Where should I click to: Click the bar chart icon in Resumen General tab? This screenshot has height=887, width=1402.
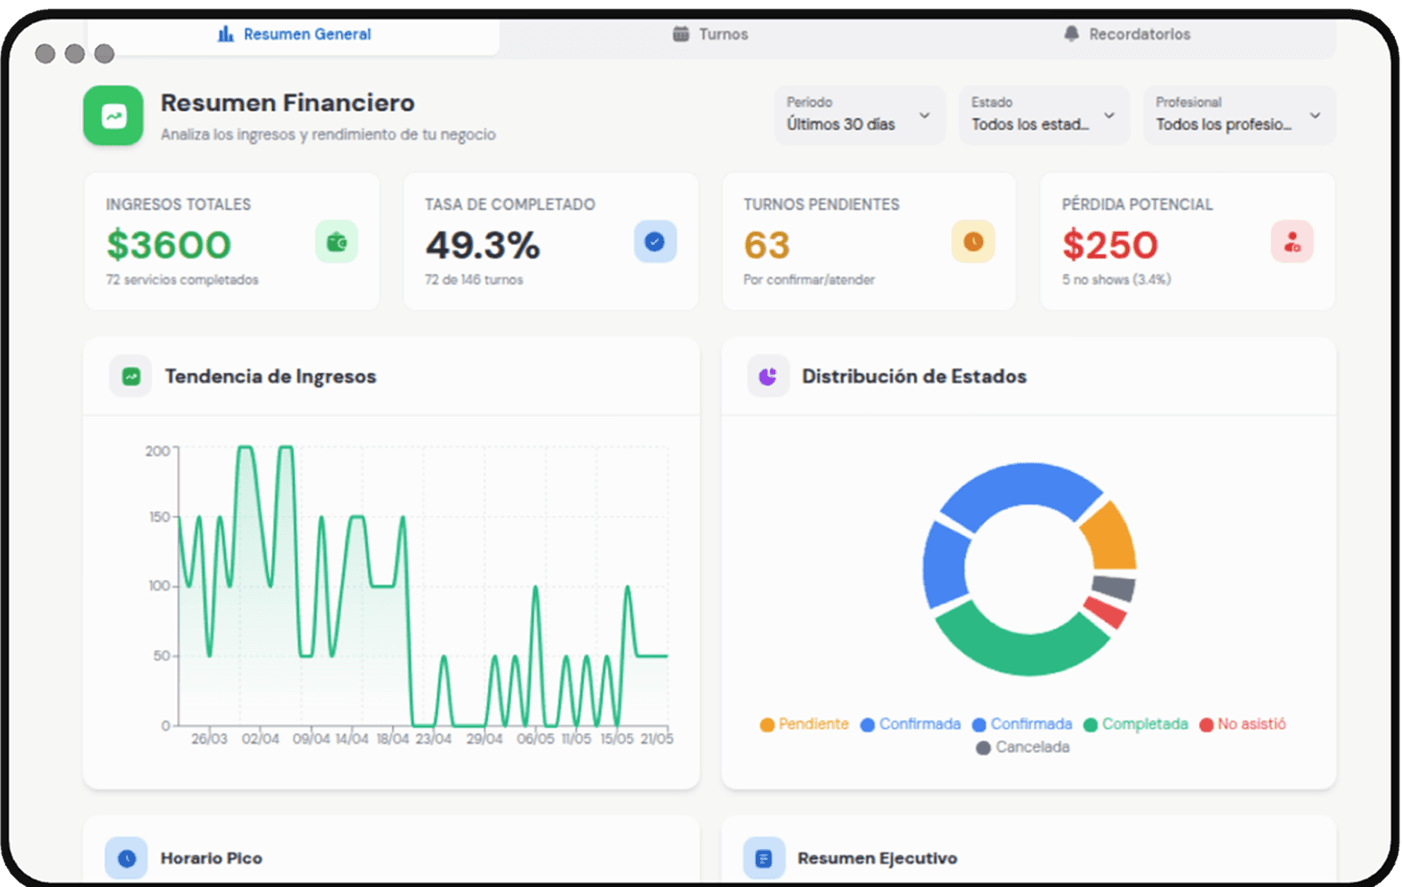[x=226, y=34]
